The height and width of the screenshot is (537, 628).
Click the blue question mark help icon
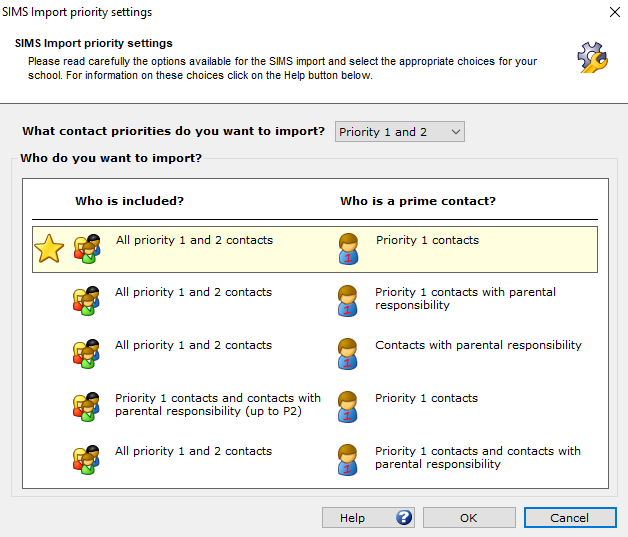pos(404,517)
